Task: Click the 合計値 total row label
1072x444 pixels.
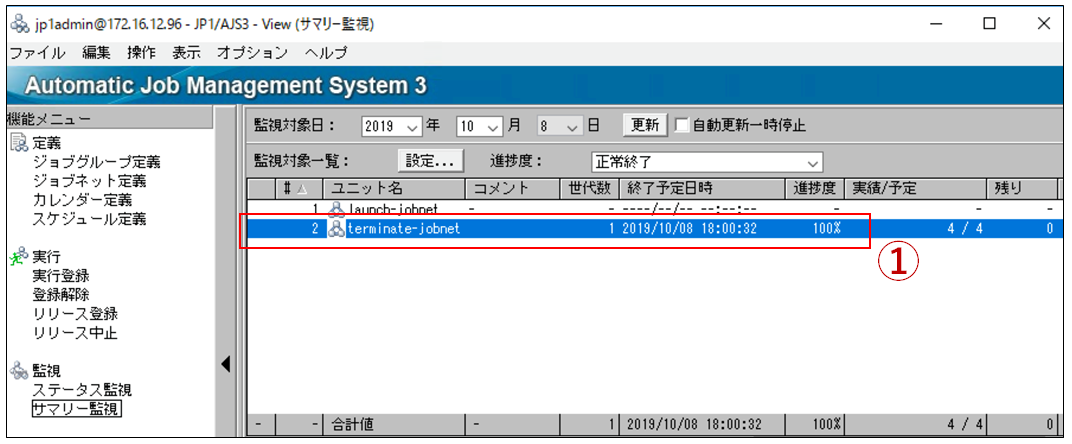Action: coord(352,424)
